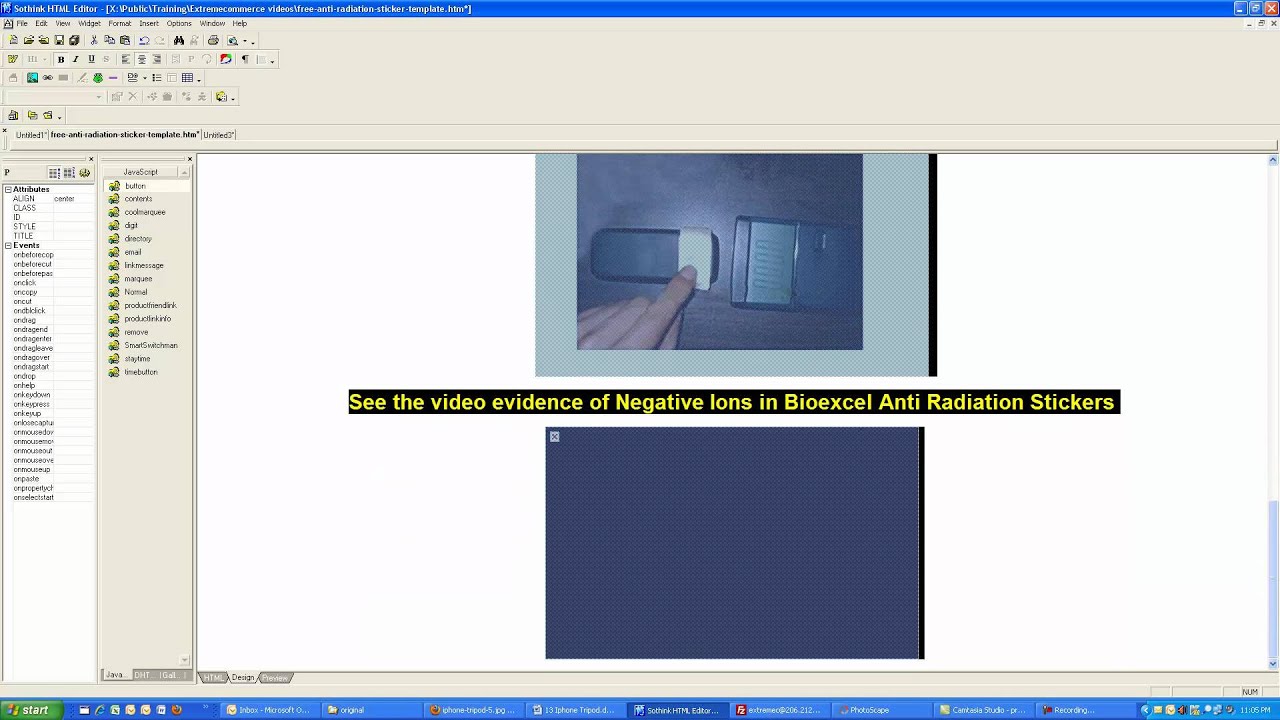Toggle Align Right

[x=157, y=59]
